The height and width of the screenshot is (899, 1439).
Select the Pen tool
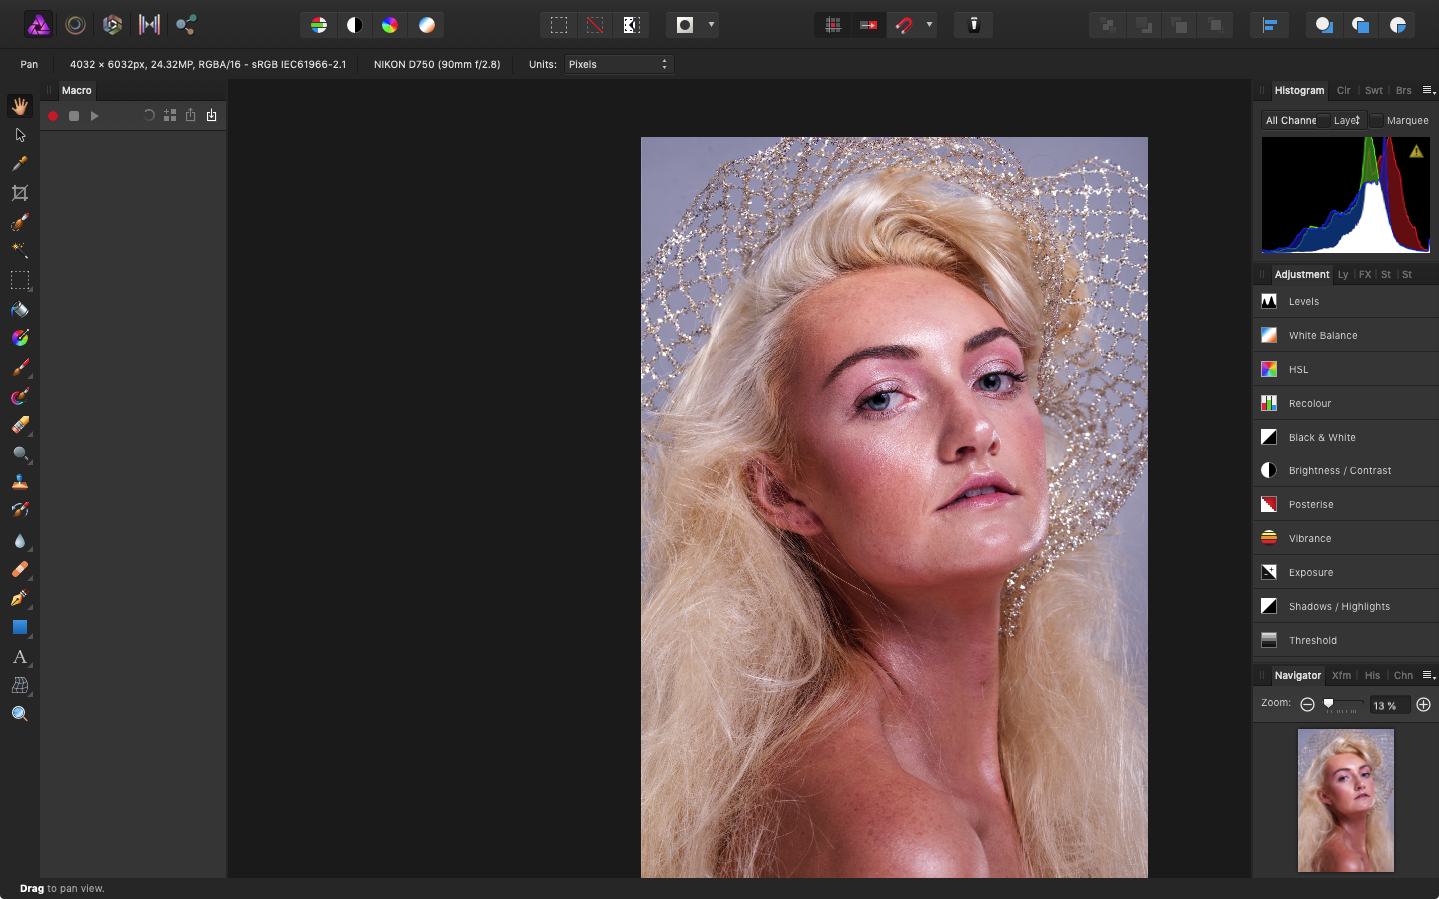(20, 598)
